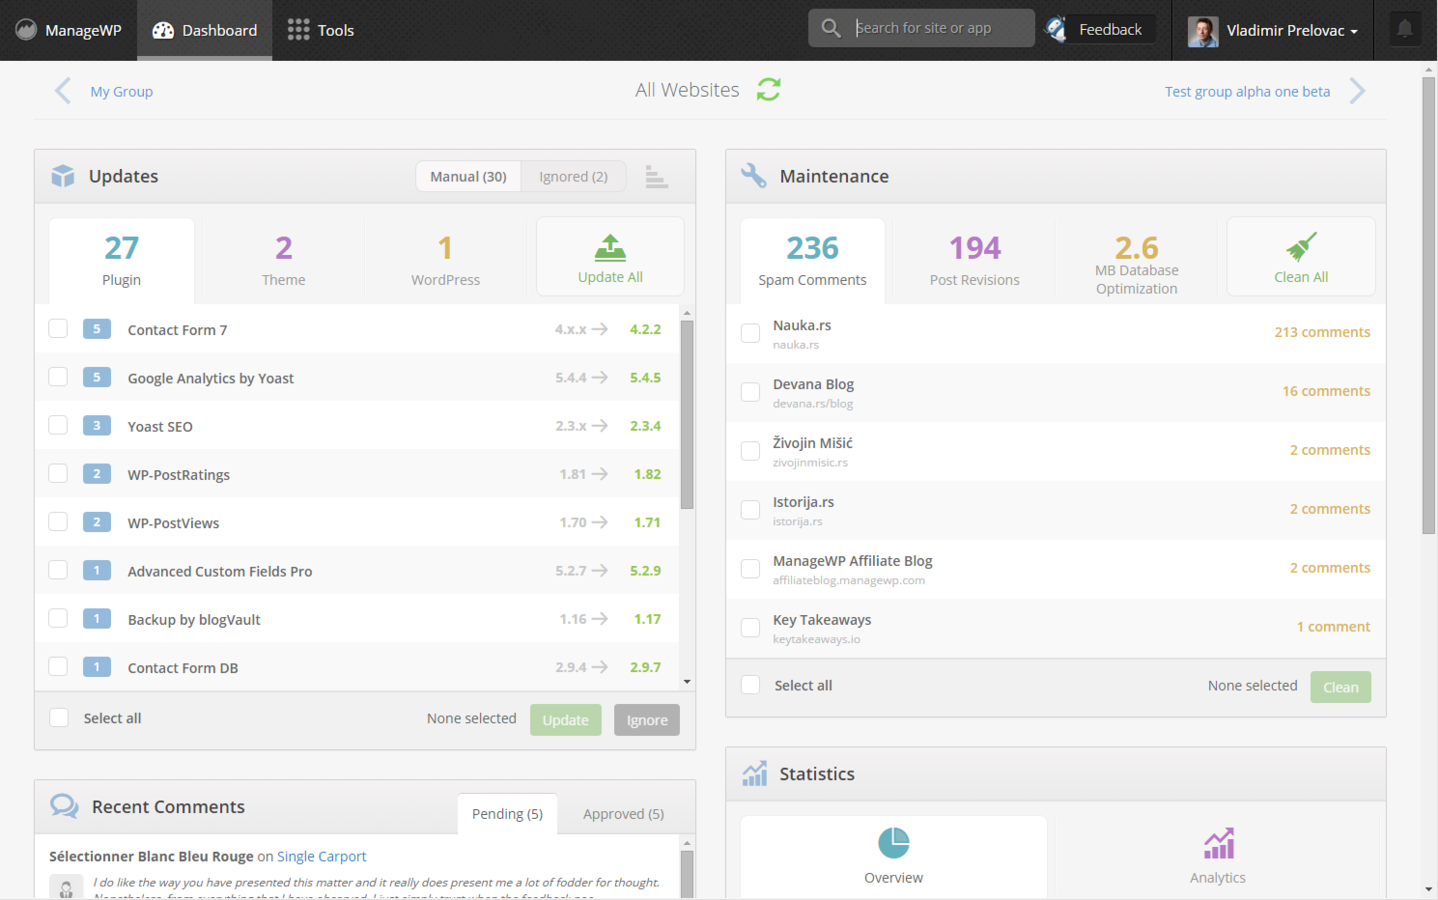The image size is (1438, 900).
Task: Click the notifications bell icon
Action: click(x=1405, y=29)
